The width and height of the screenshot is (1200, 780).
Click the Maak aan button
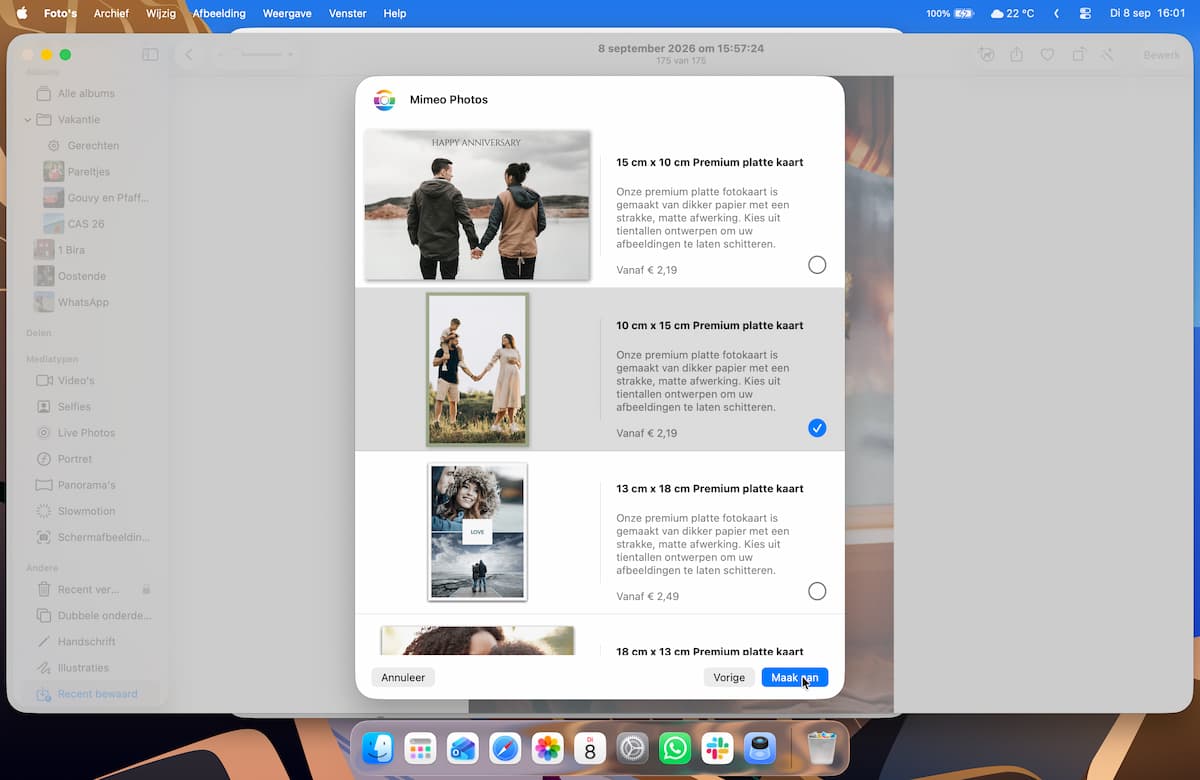(795, 677)
